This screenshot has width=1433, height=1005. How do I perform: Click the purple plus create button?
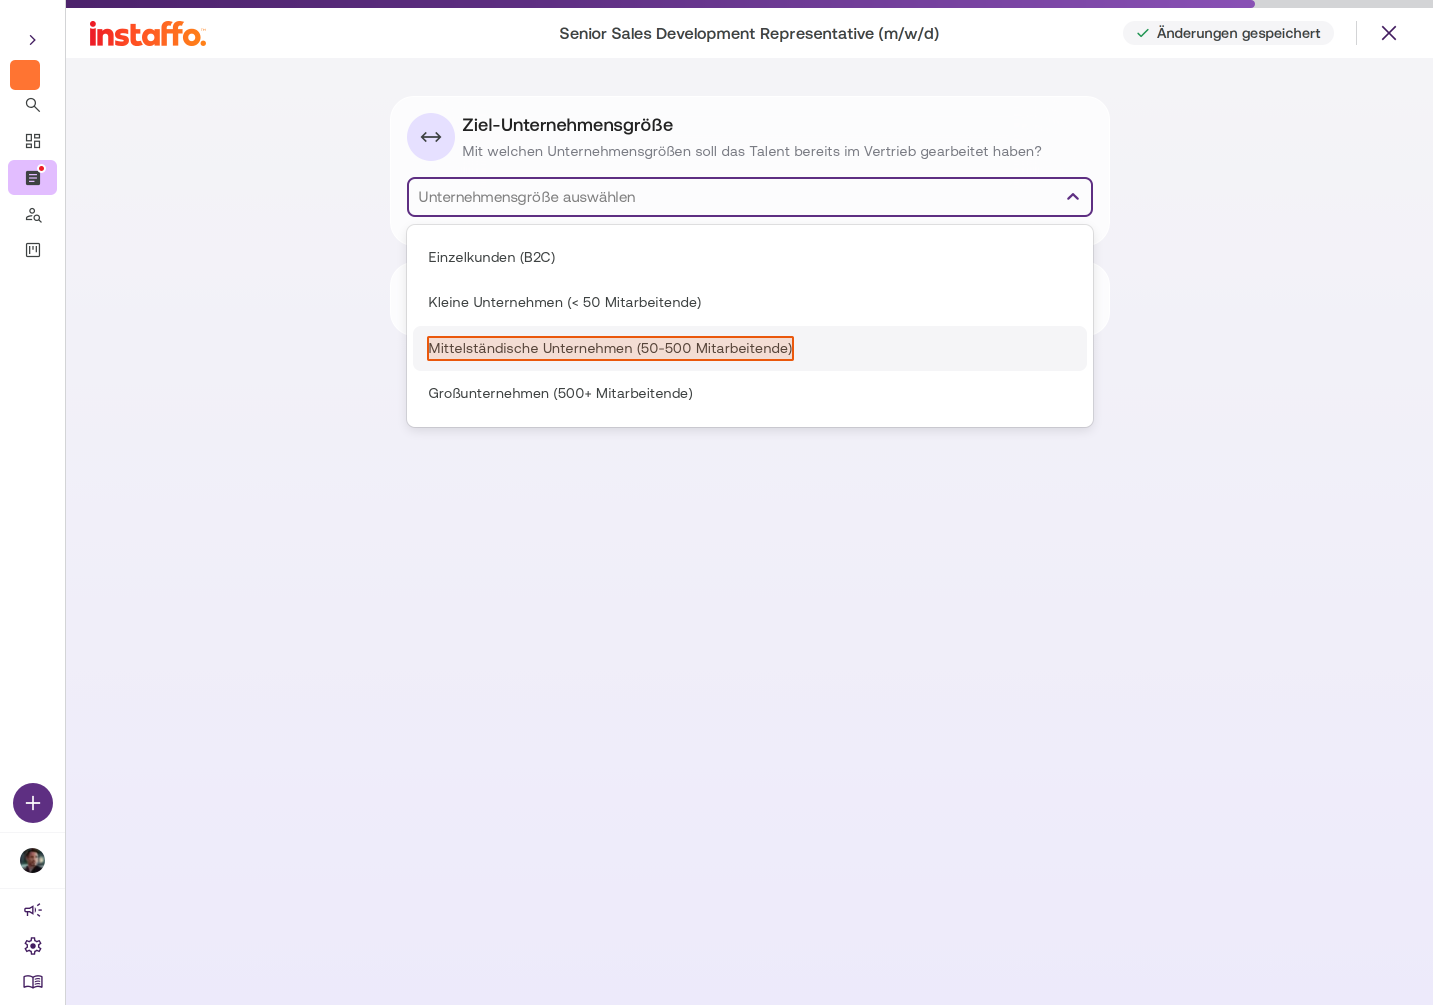[x=33, y=803]
